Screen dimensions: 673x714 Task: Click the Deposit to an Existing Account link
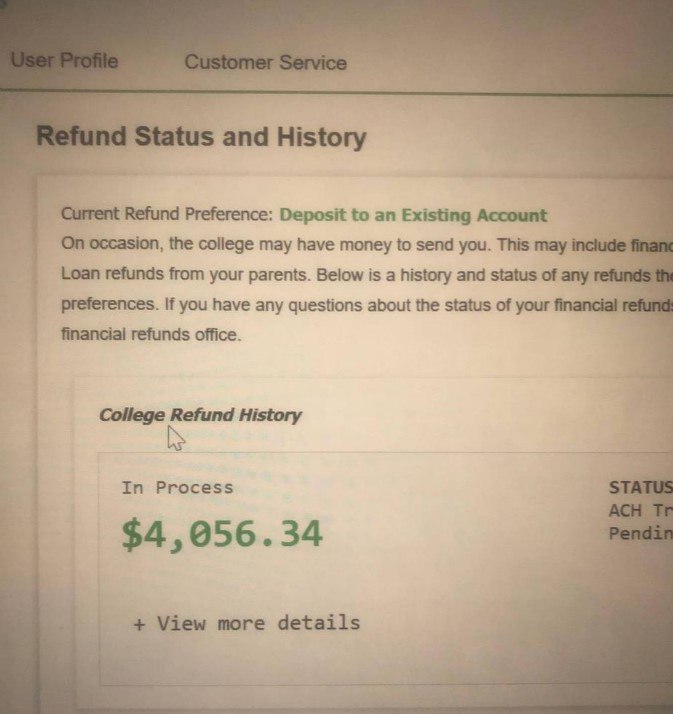413,215
